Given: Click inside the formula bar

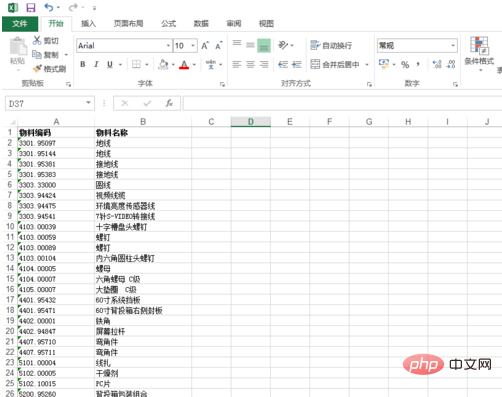Looking at the screenshot, I should click(x=342, y=103).
